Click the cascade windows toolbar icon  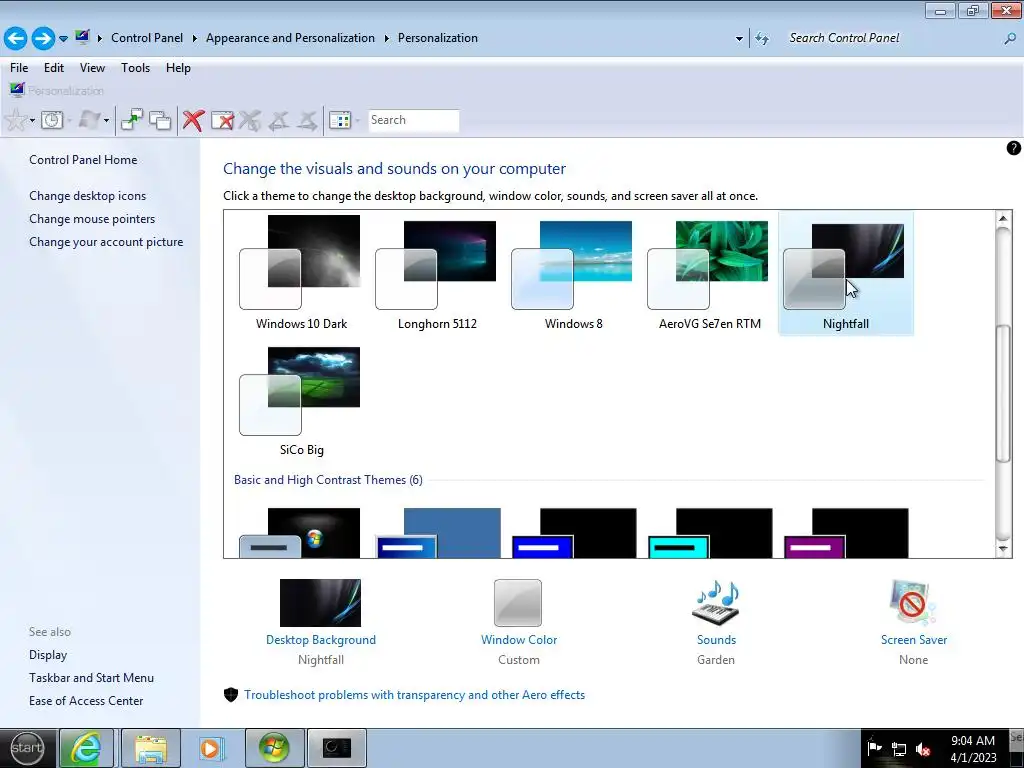(x=160, y=120)
